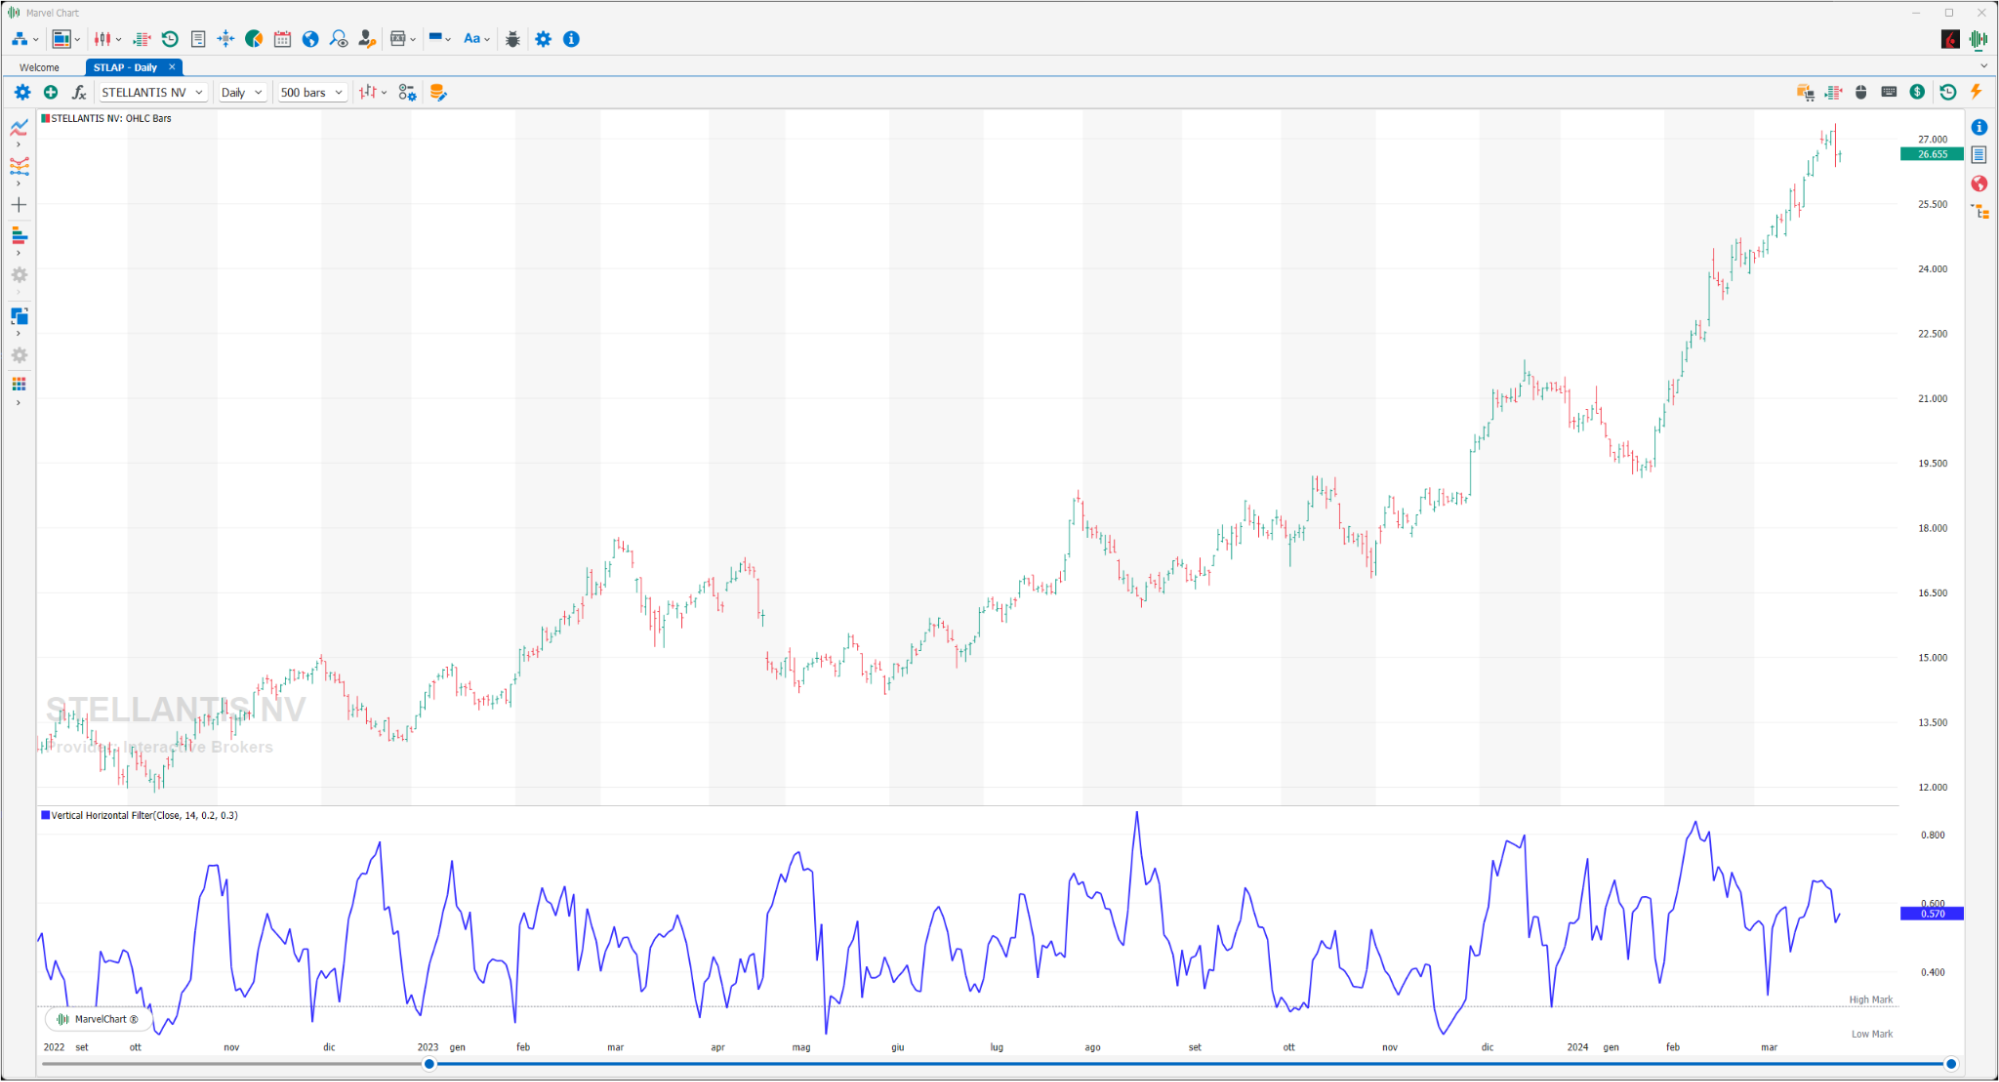Open the indicator list settings icon
Image resolution: width=1999 pixels, height=1082 pixels.
tap(407, 92)
